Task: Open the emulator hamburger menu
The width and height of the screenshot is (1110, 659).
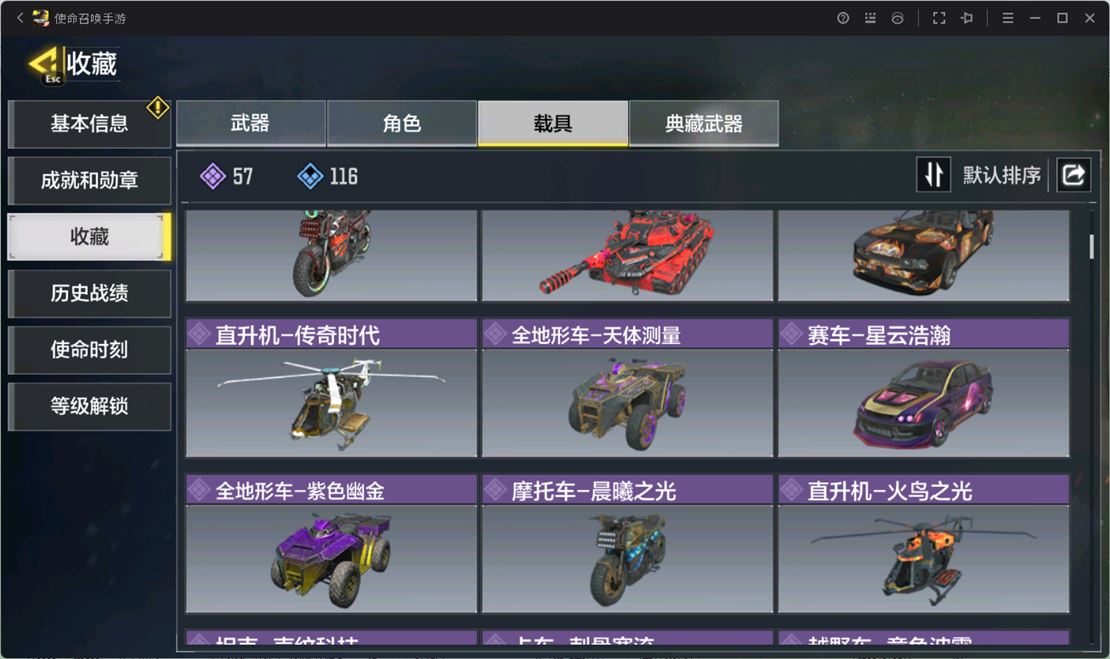Action: click(1007, 18)
